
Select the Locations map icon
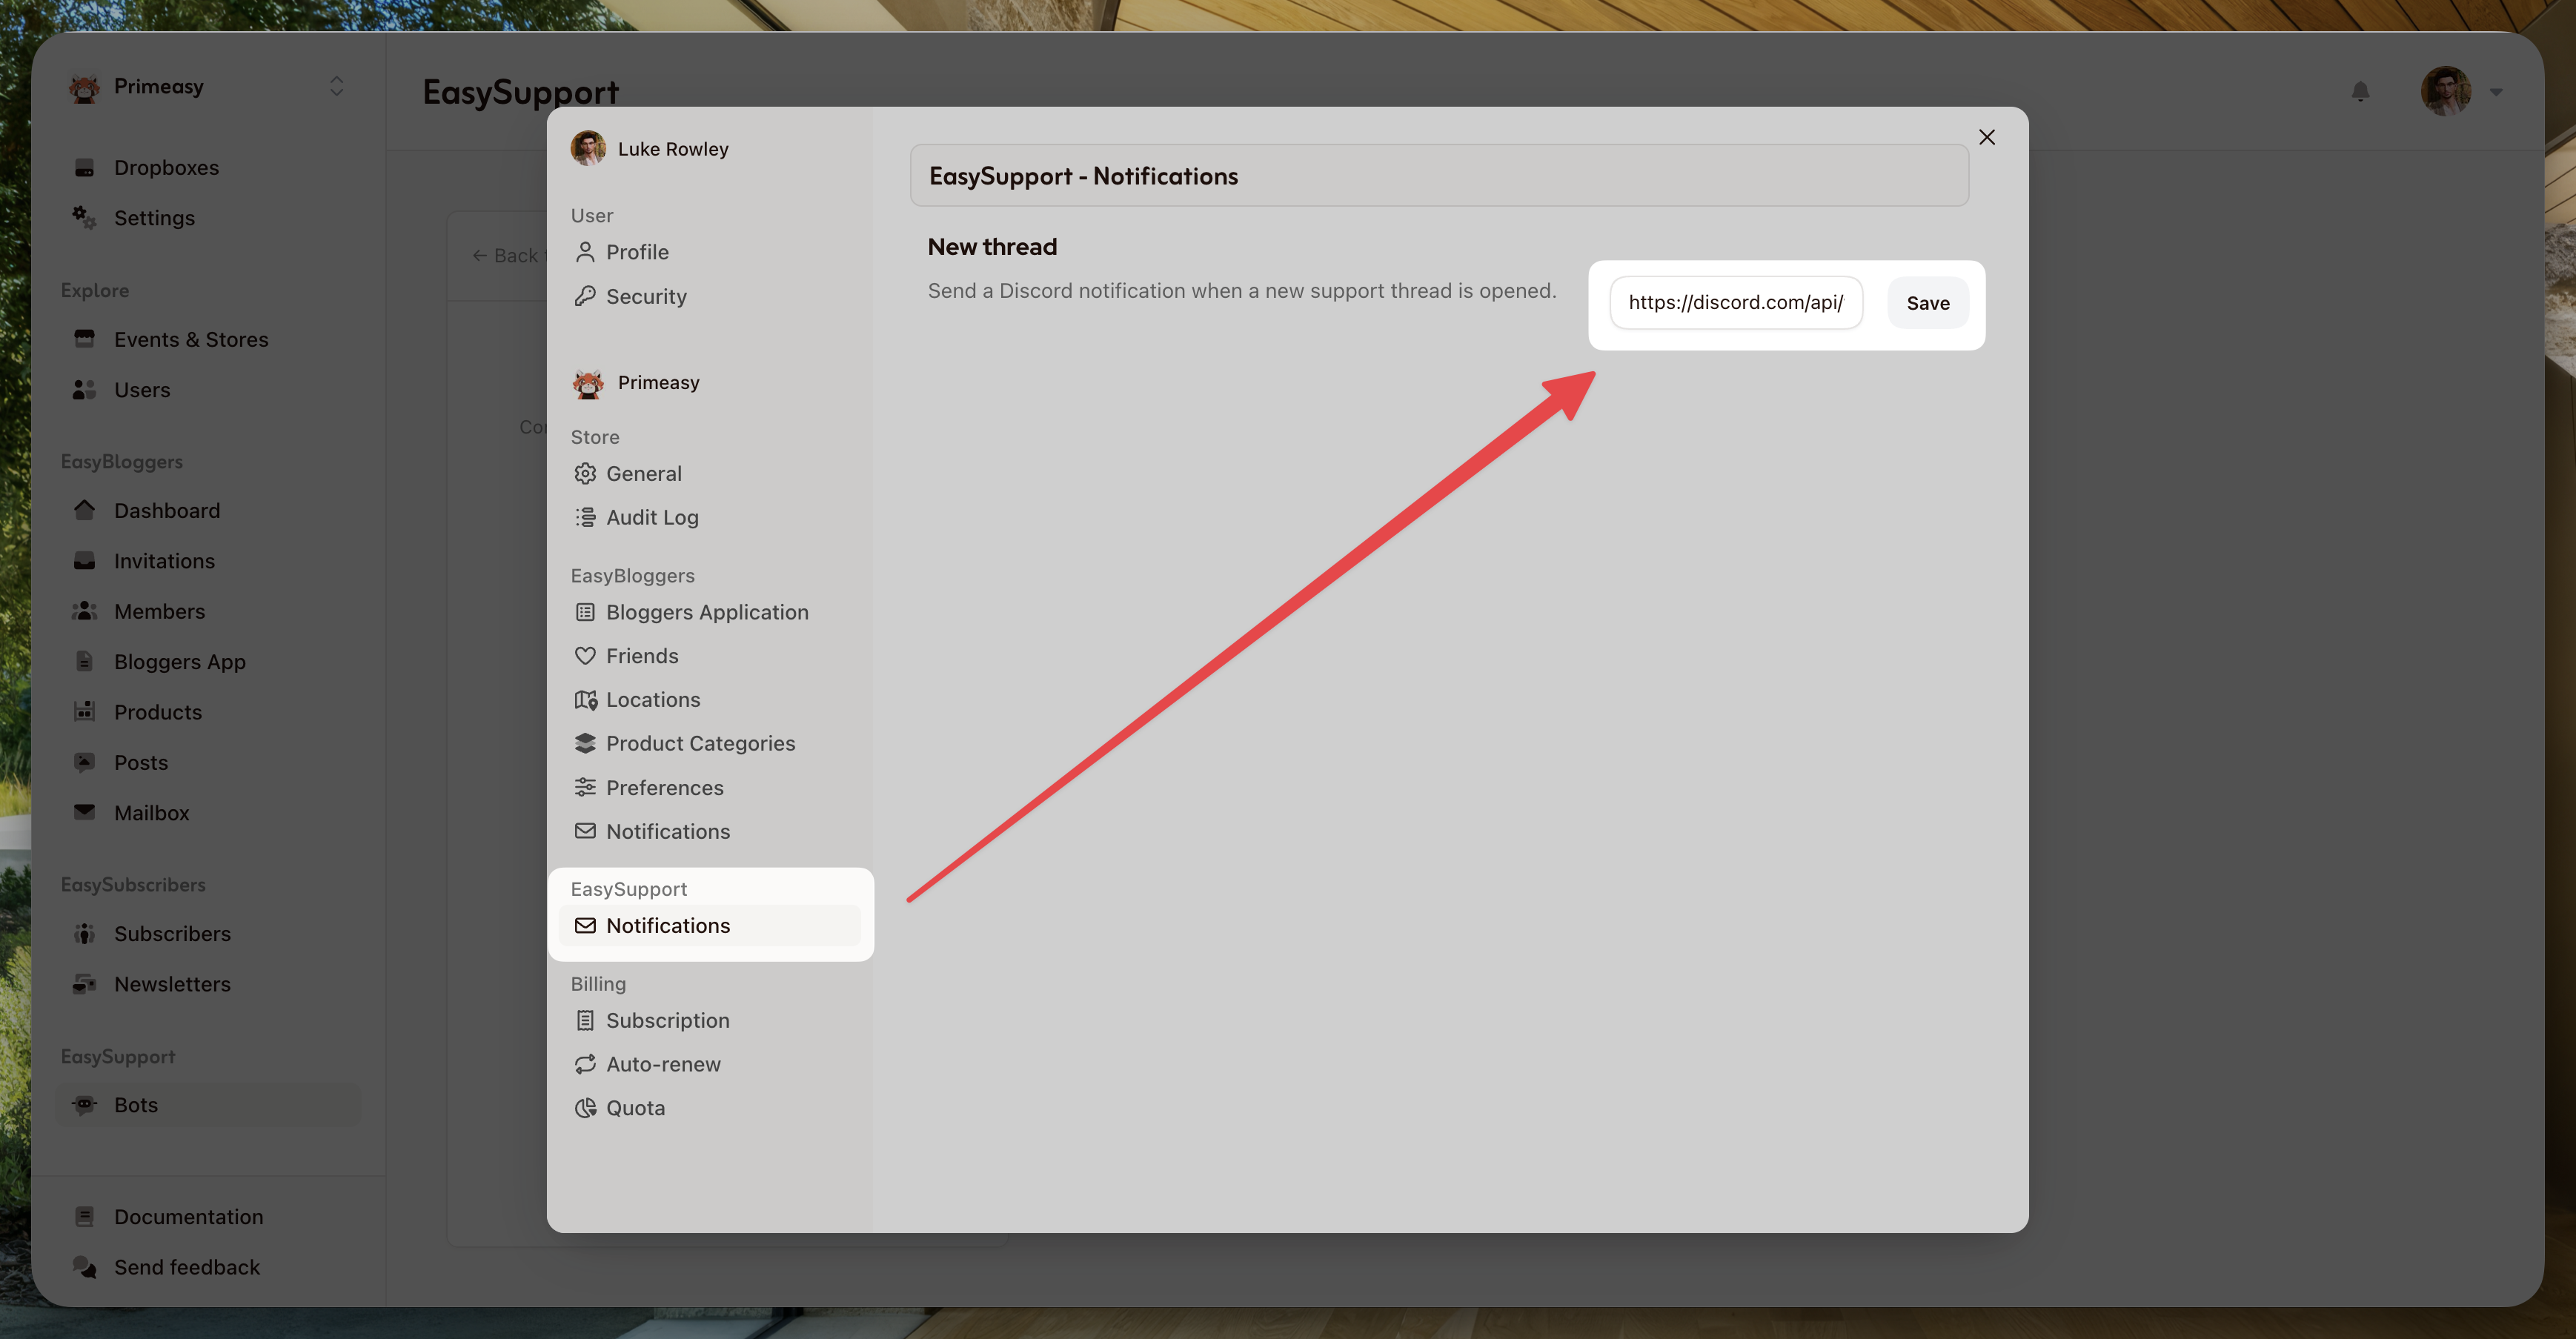(x=585, y=700)
